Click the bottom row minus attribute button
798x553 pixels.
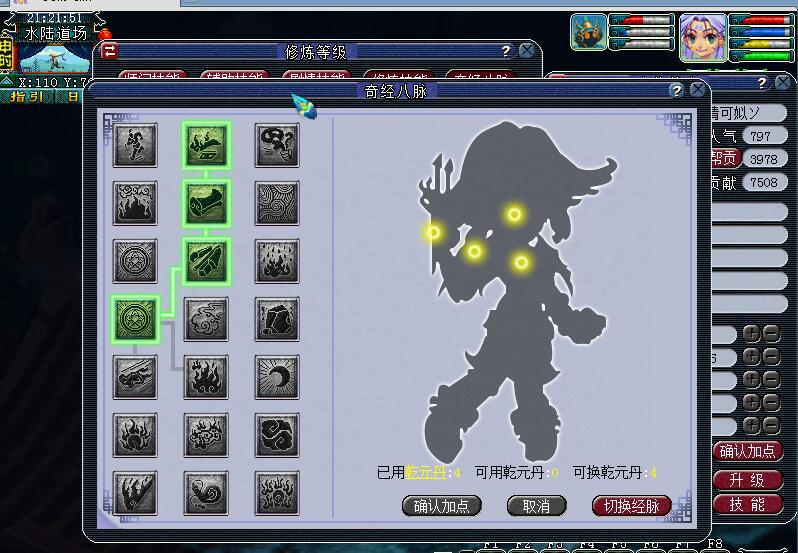pyautogui.click(x=771, y=425)
